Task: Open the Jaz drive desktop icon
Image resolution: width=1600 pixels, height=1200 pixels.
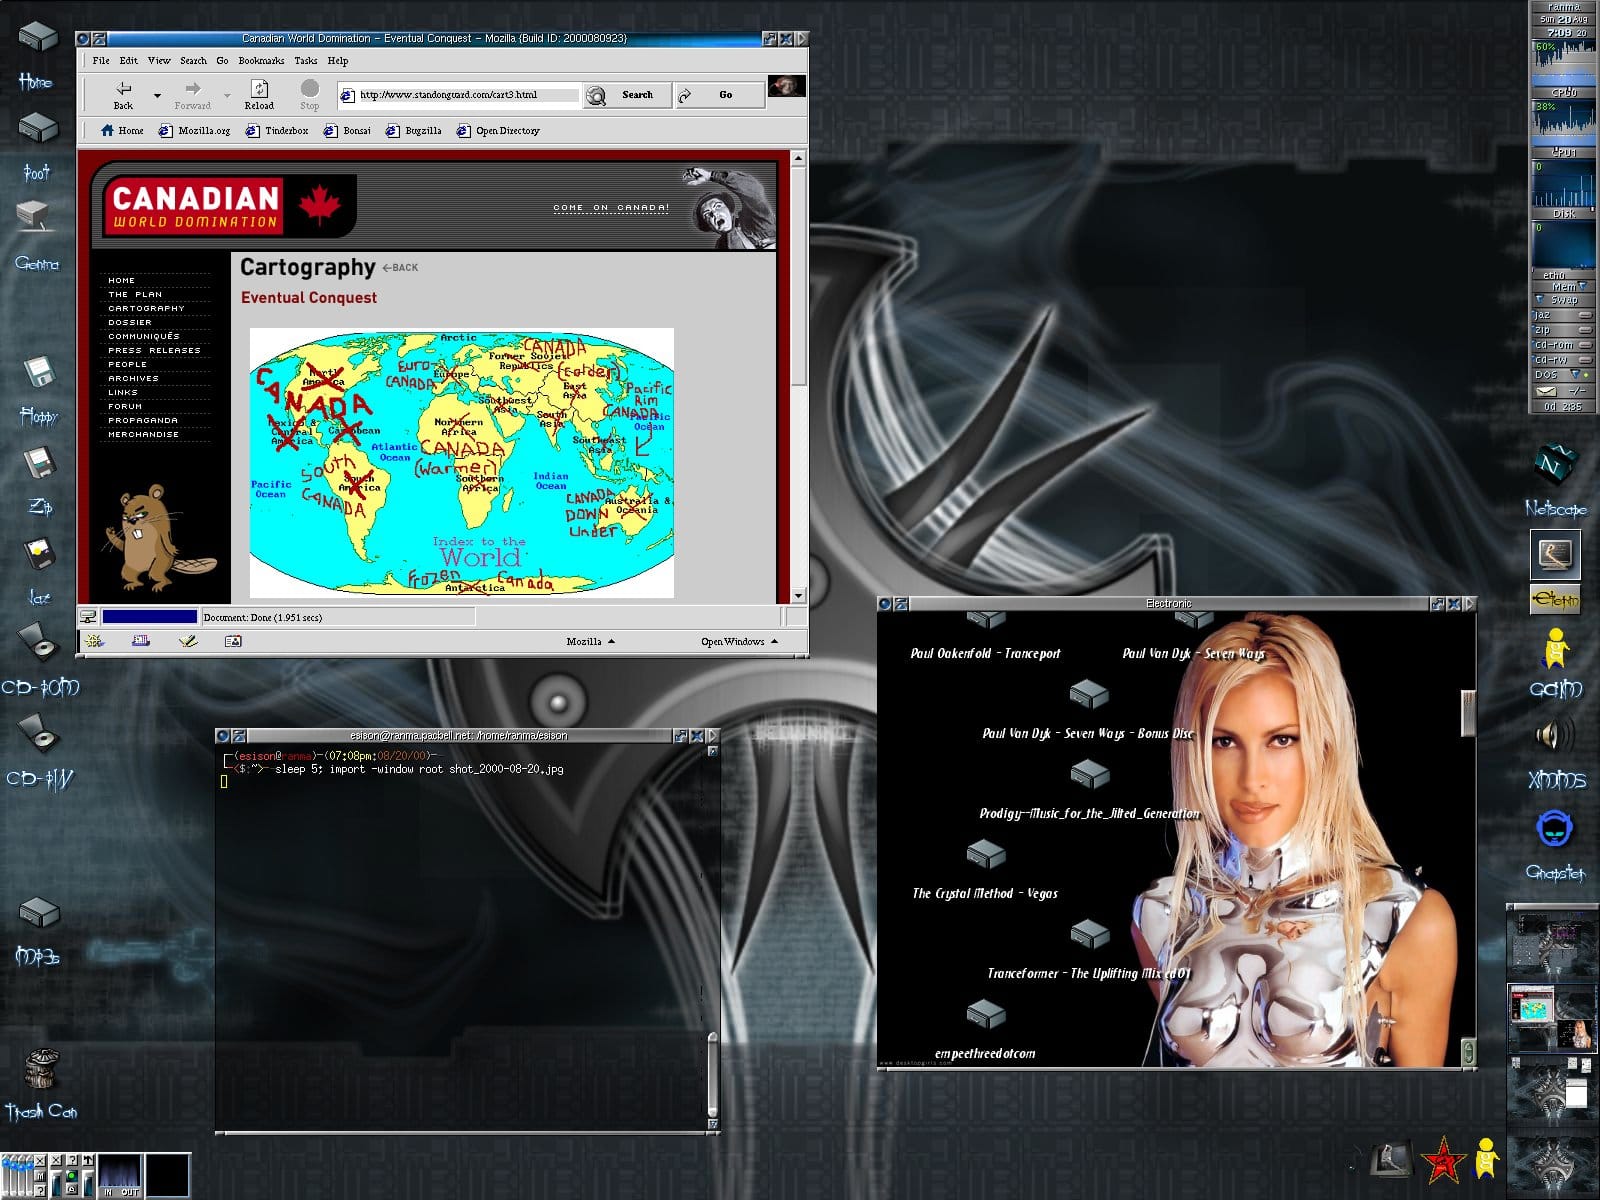Action: pos(38,553)
